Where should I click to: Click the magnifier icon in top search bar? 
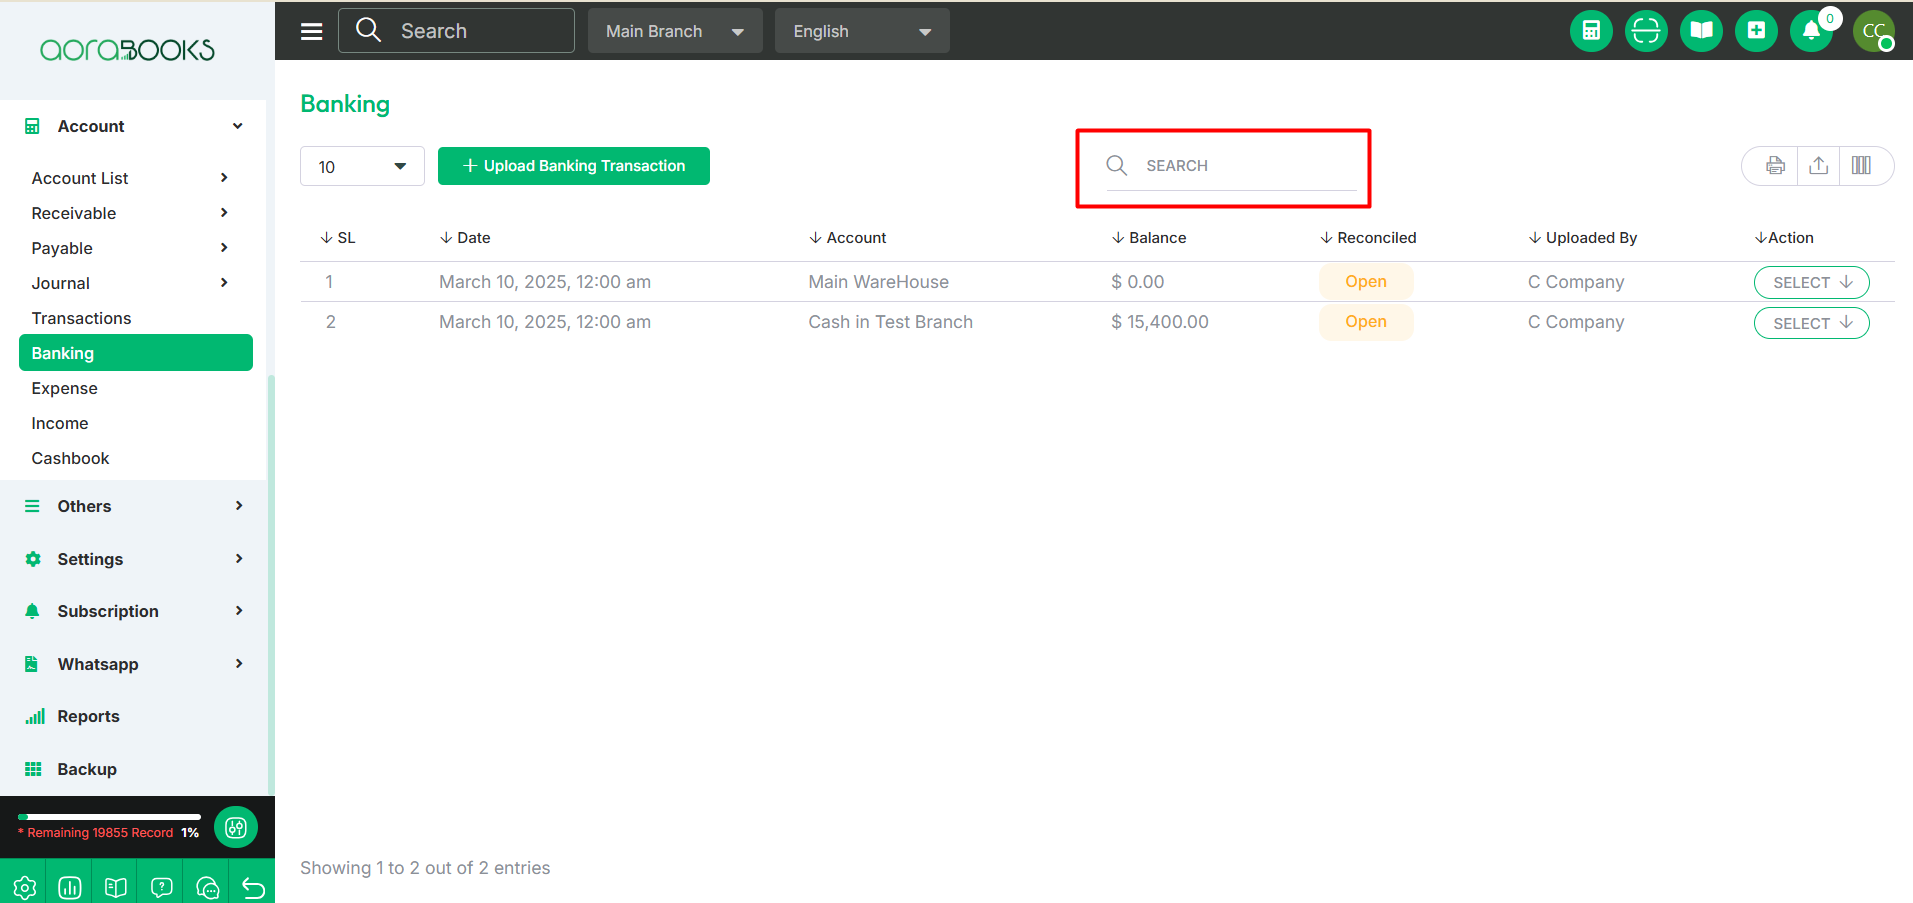[x=369, y=30]
